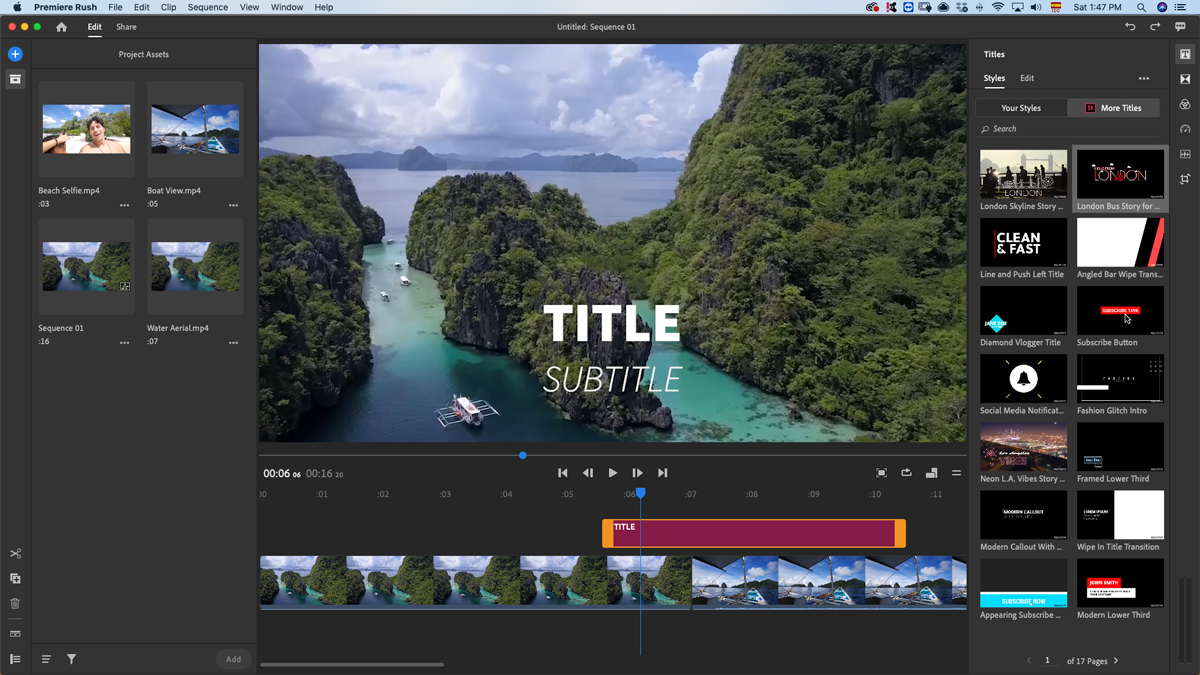Screen dimensions: 1200x675
Task: Open the Titles panel more options menu
Action: pos(1143,78)
